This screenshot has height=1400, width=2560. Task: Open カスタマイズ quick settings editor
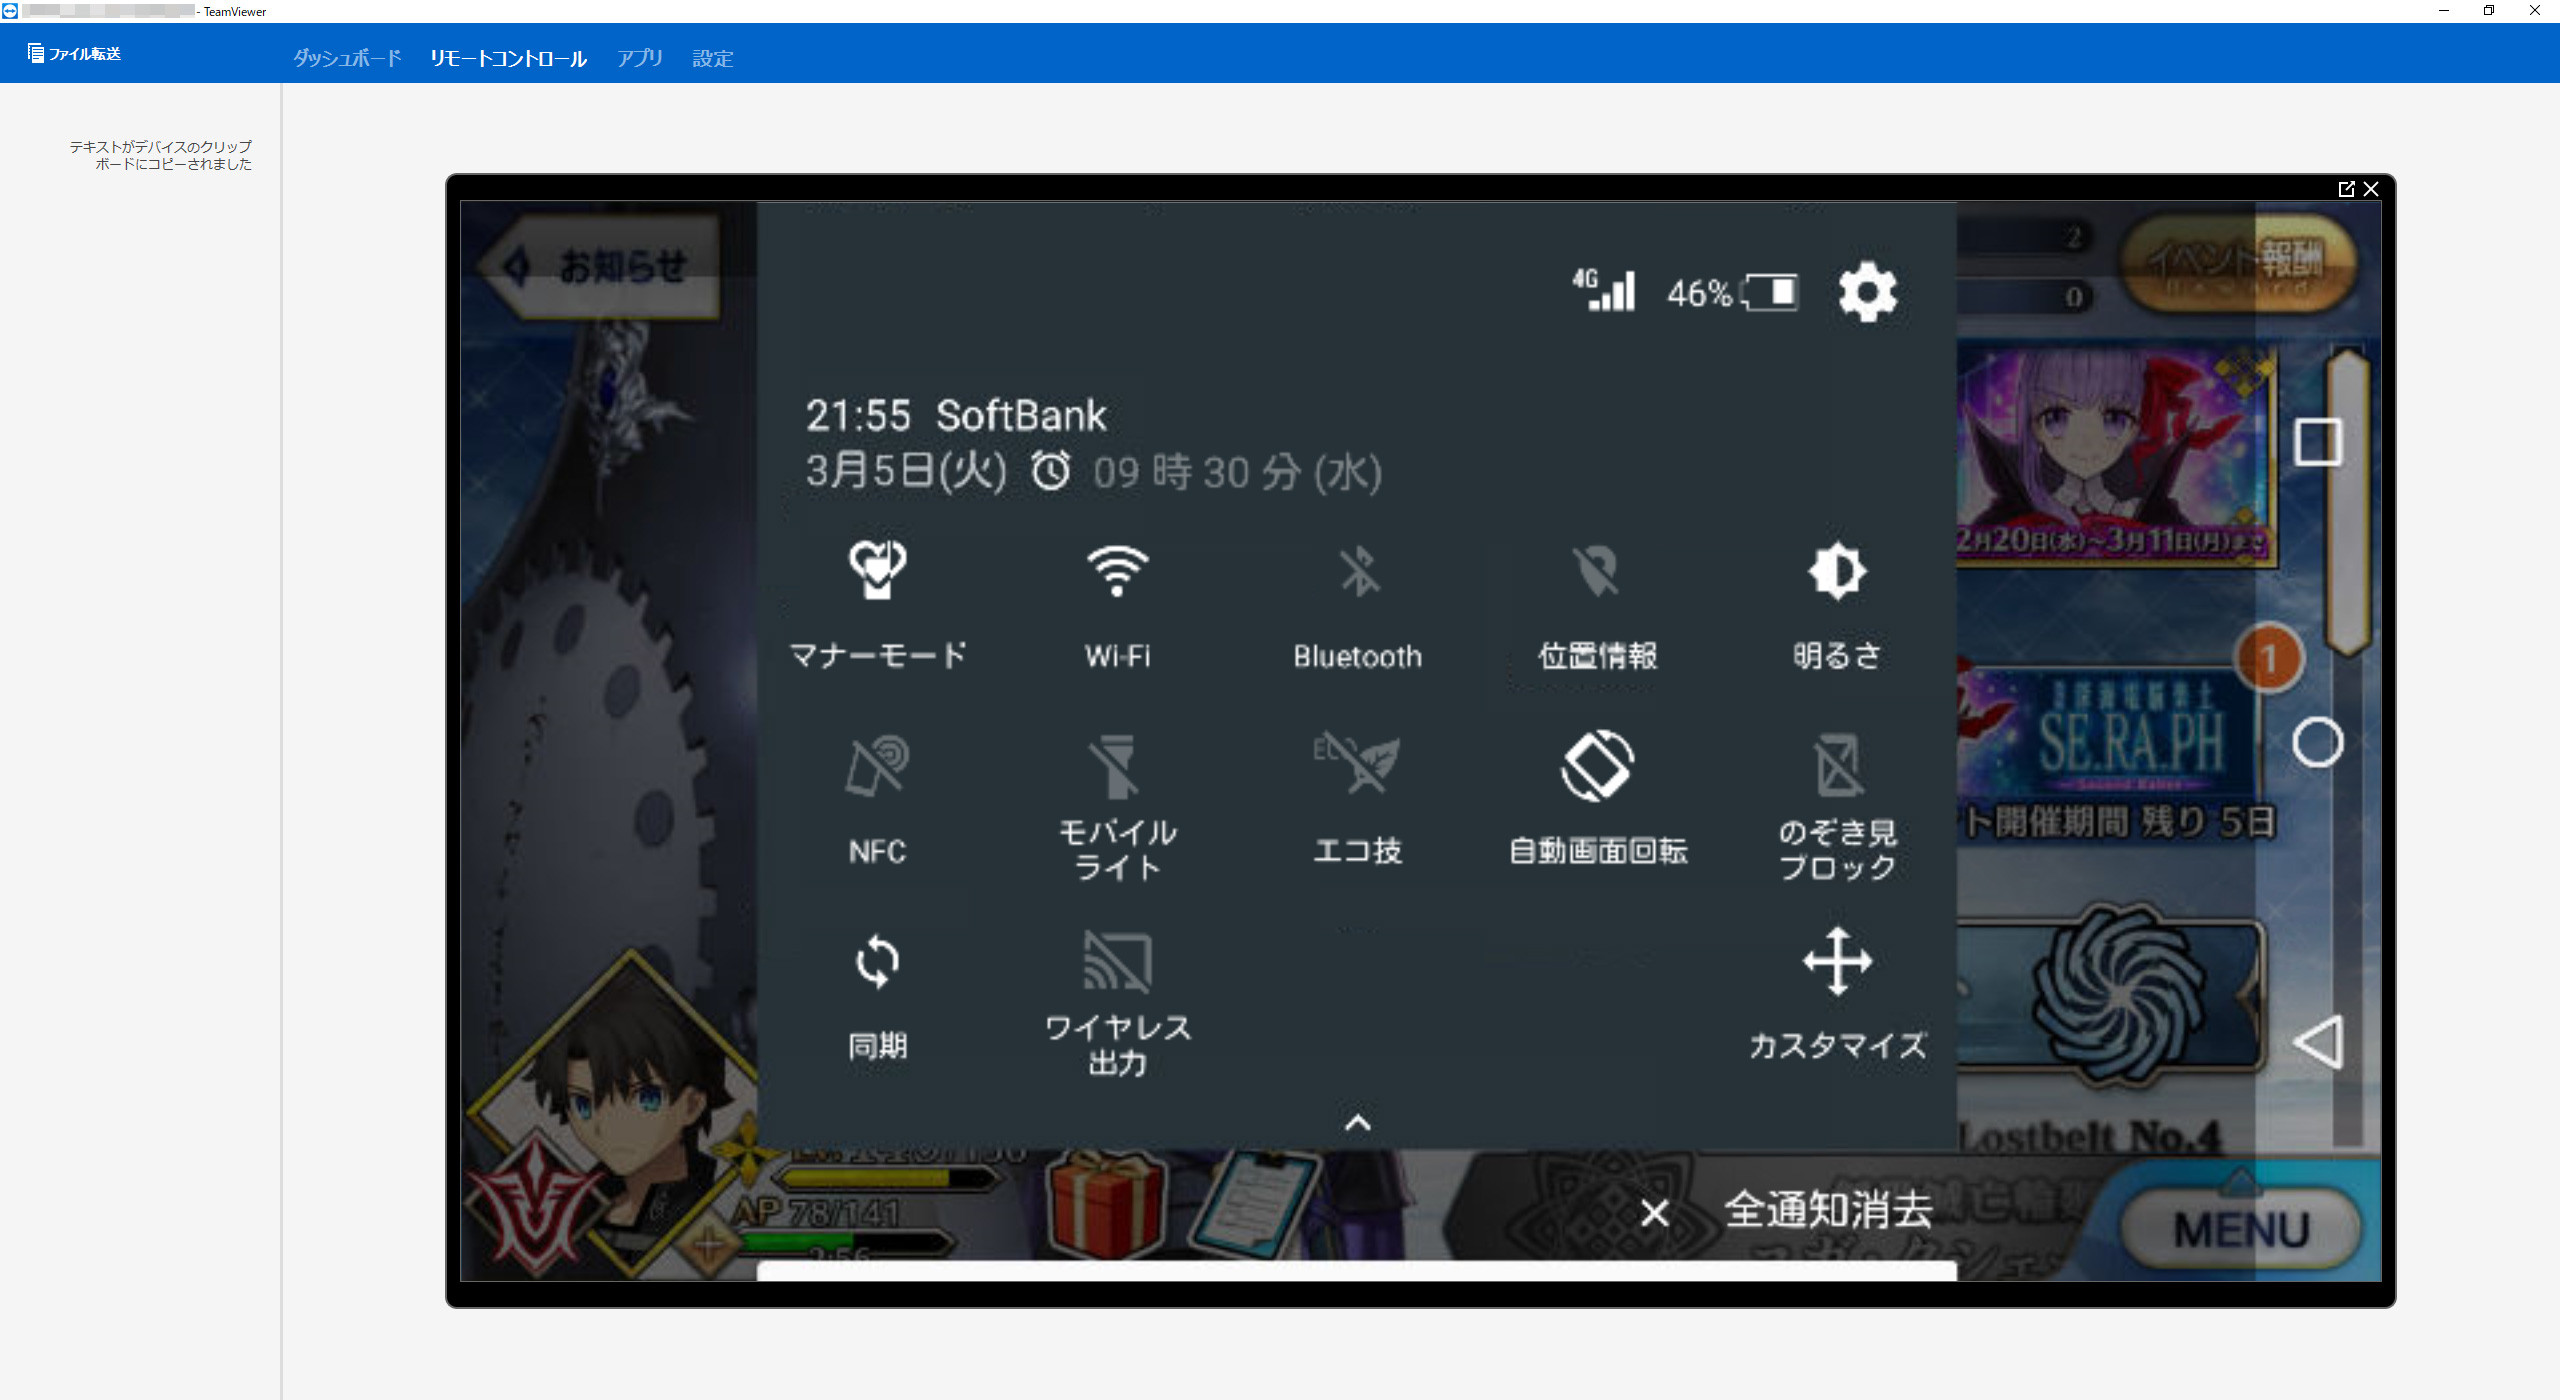(1836, 962)
